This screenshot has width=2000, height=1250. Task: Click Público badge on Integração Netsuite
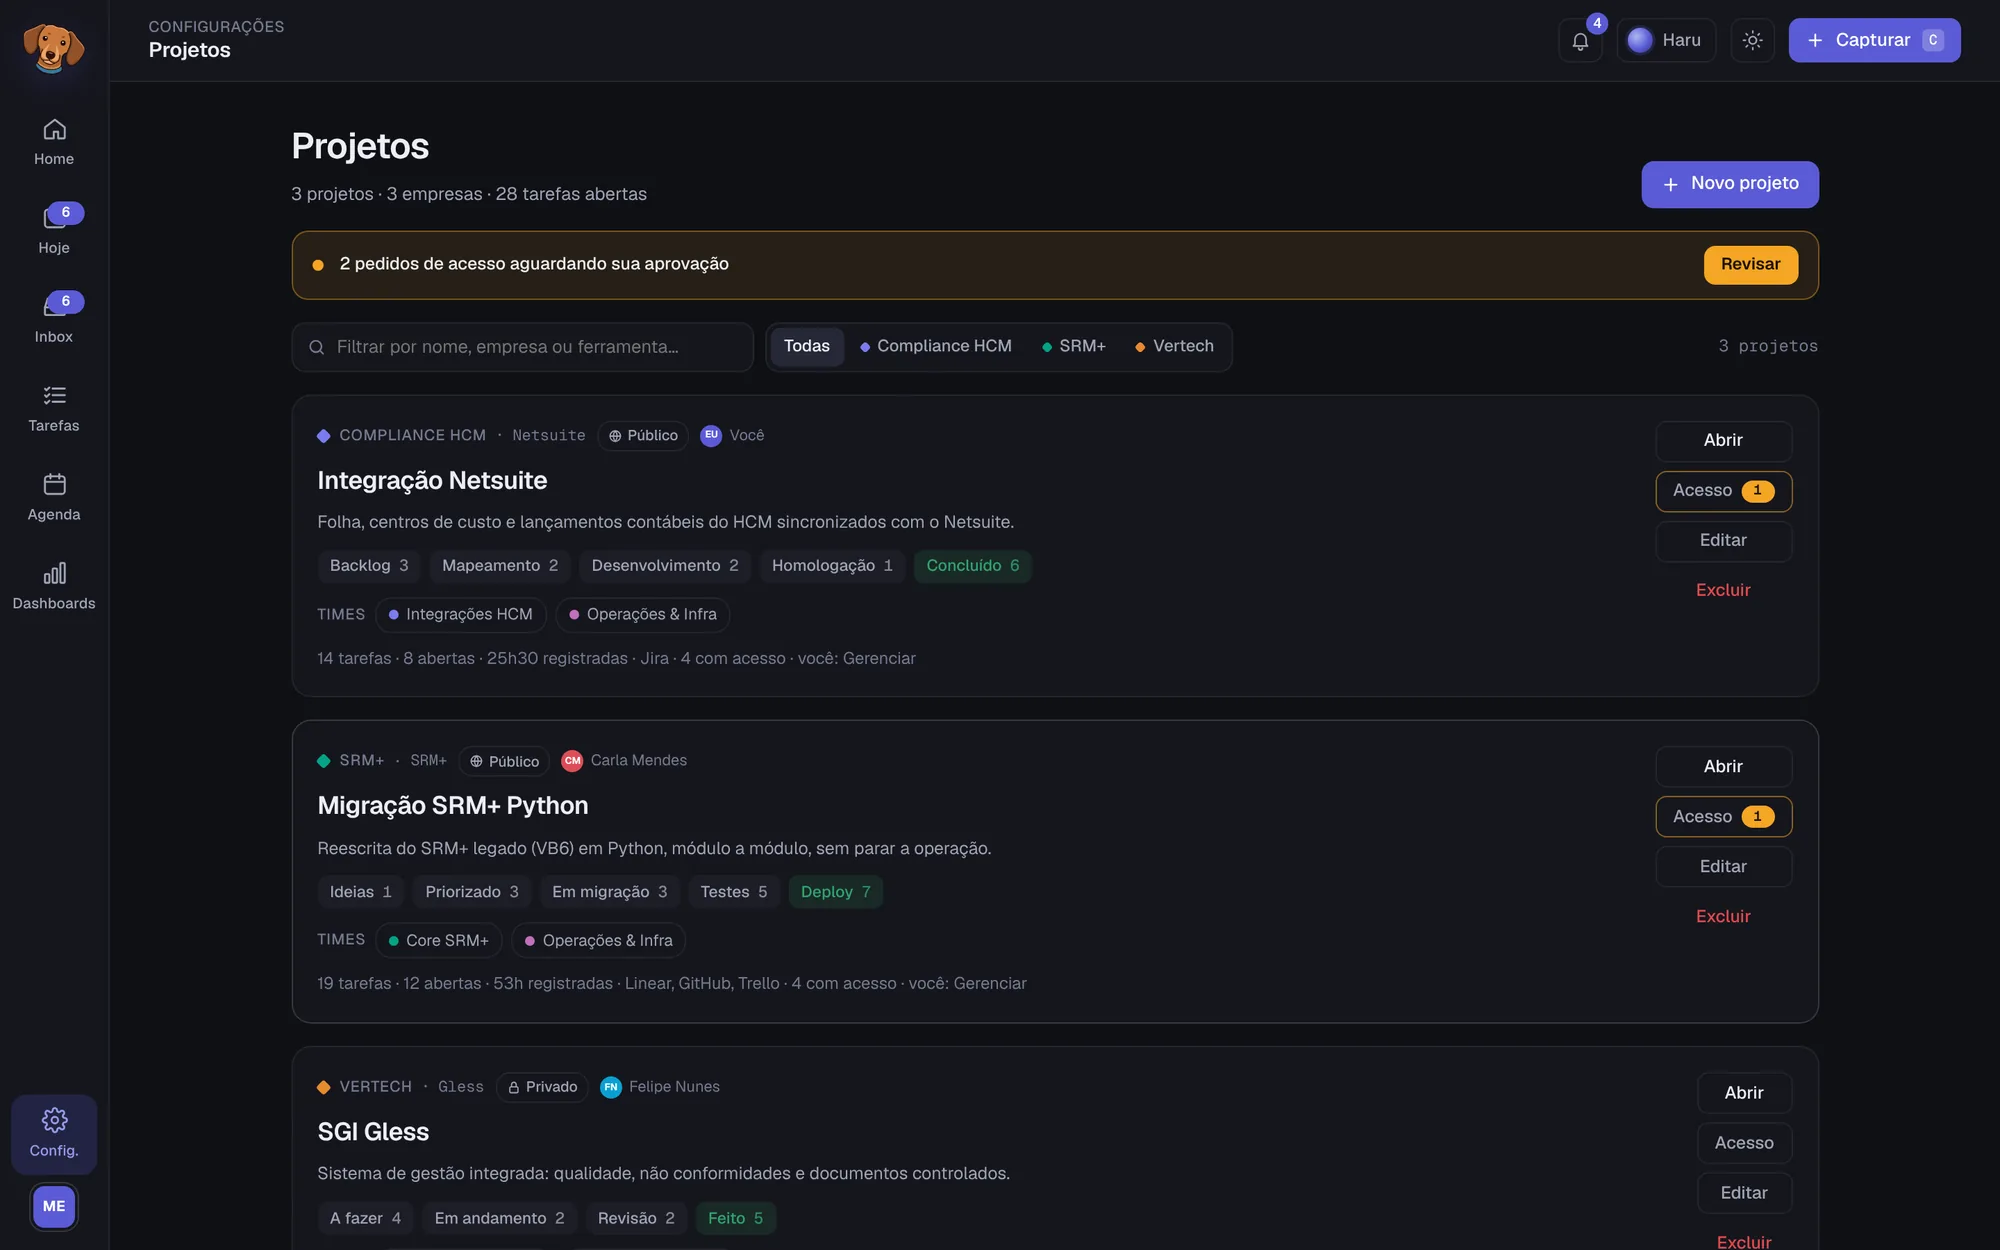click(x=643, y=436)
